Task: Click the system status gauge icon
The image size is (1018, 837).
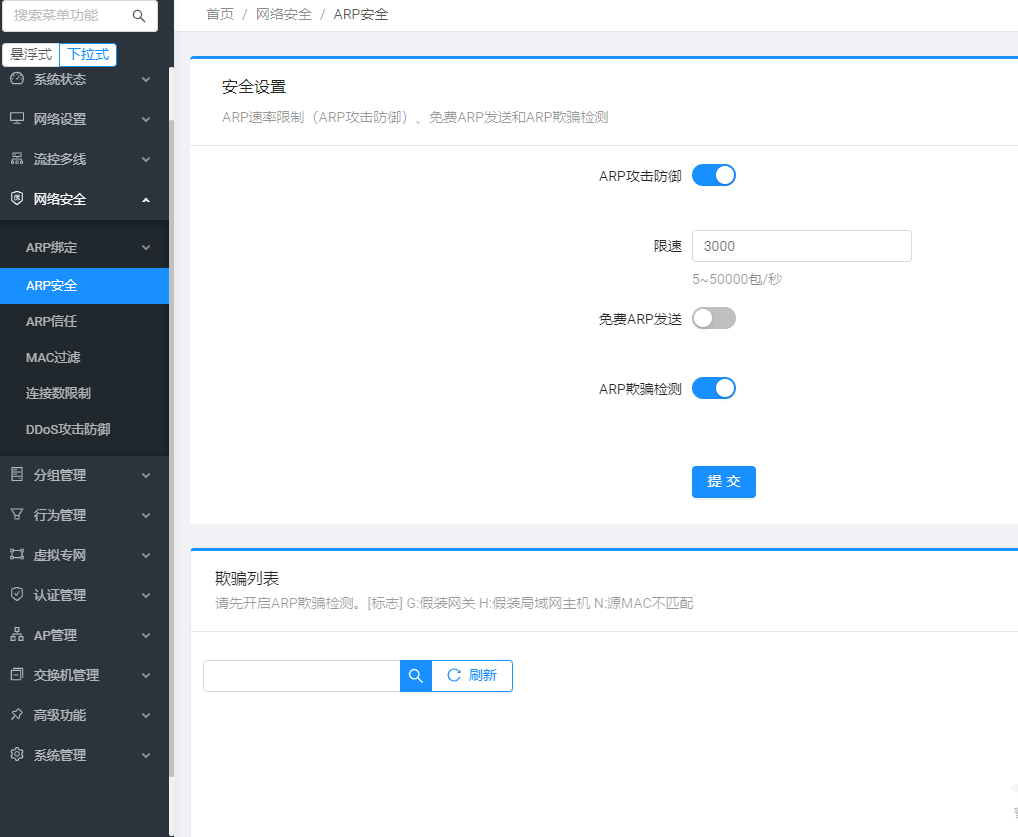Action: [17, 79]
